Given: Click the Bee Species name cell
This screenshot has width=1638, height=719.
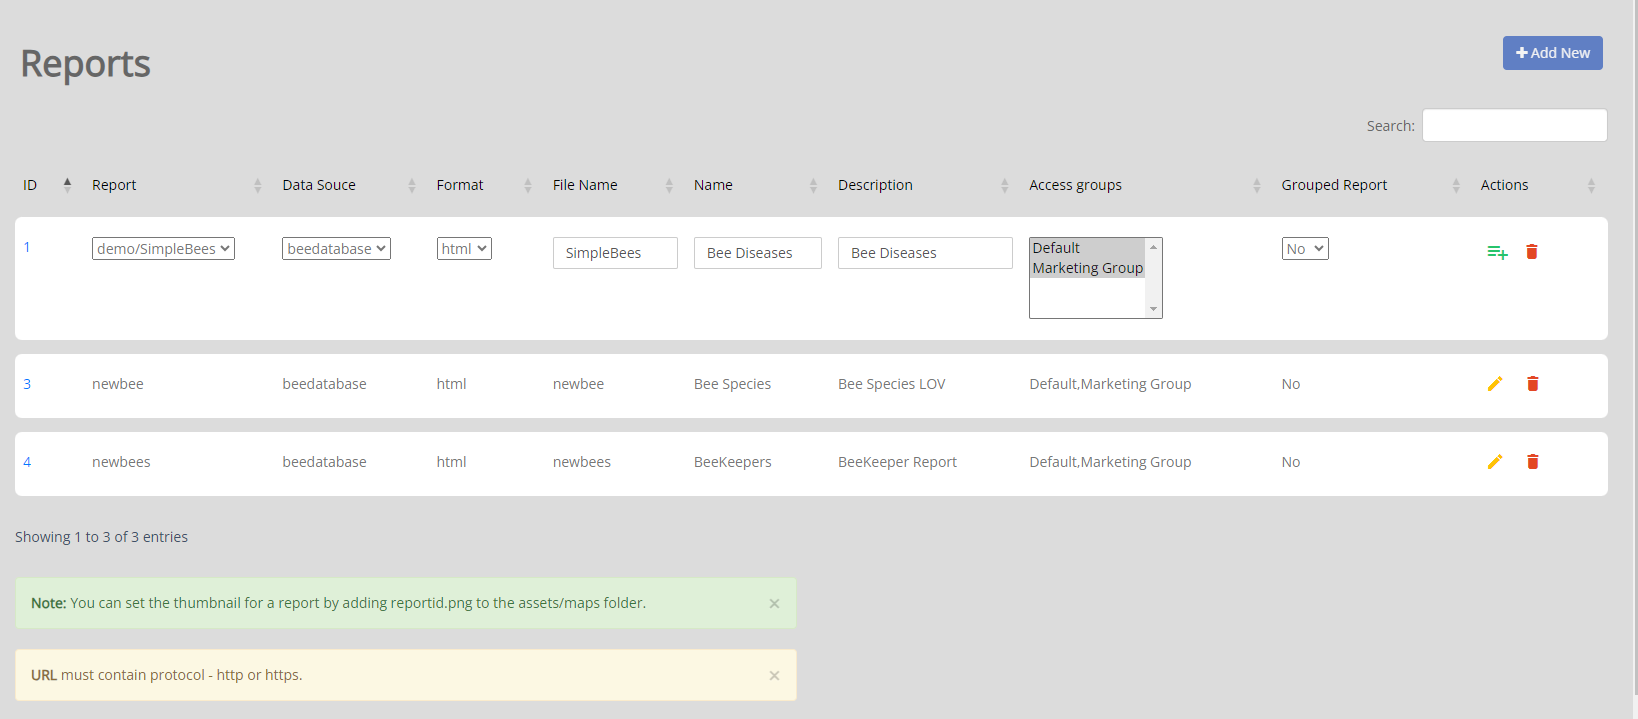Looking at the screenshot, I should (x=732, y=384).
